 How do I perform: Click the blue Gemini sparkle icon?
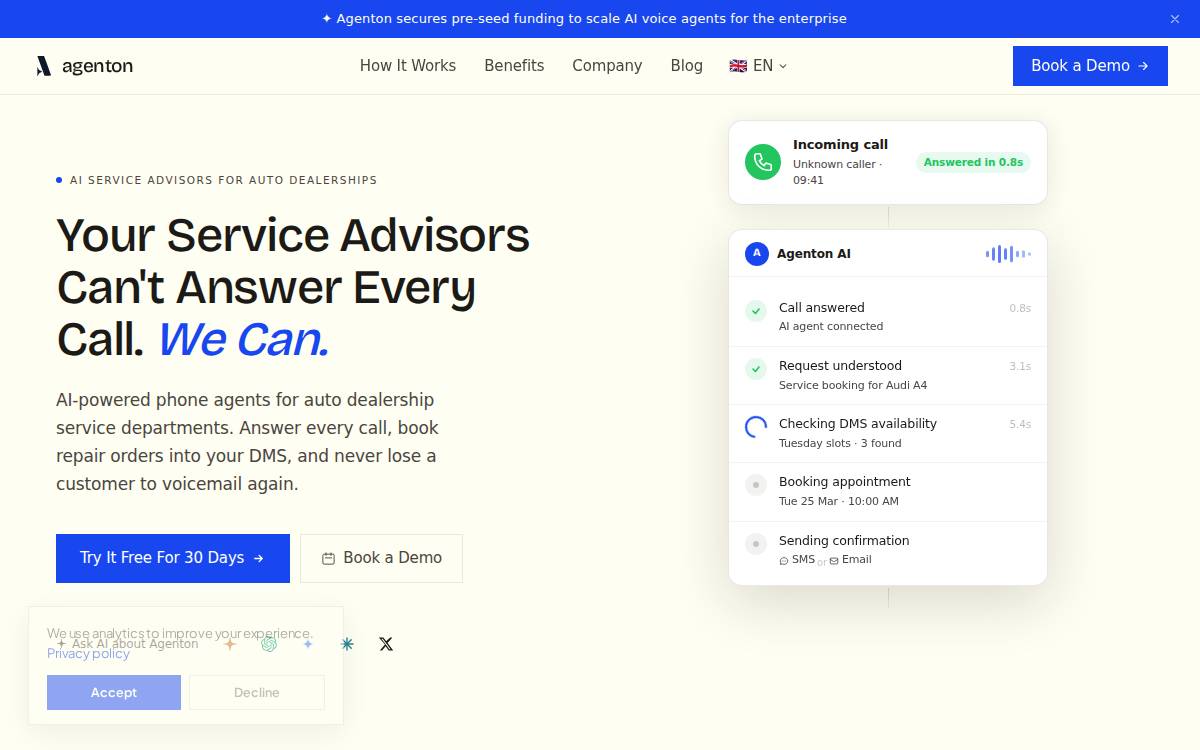[308, 644]
